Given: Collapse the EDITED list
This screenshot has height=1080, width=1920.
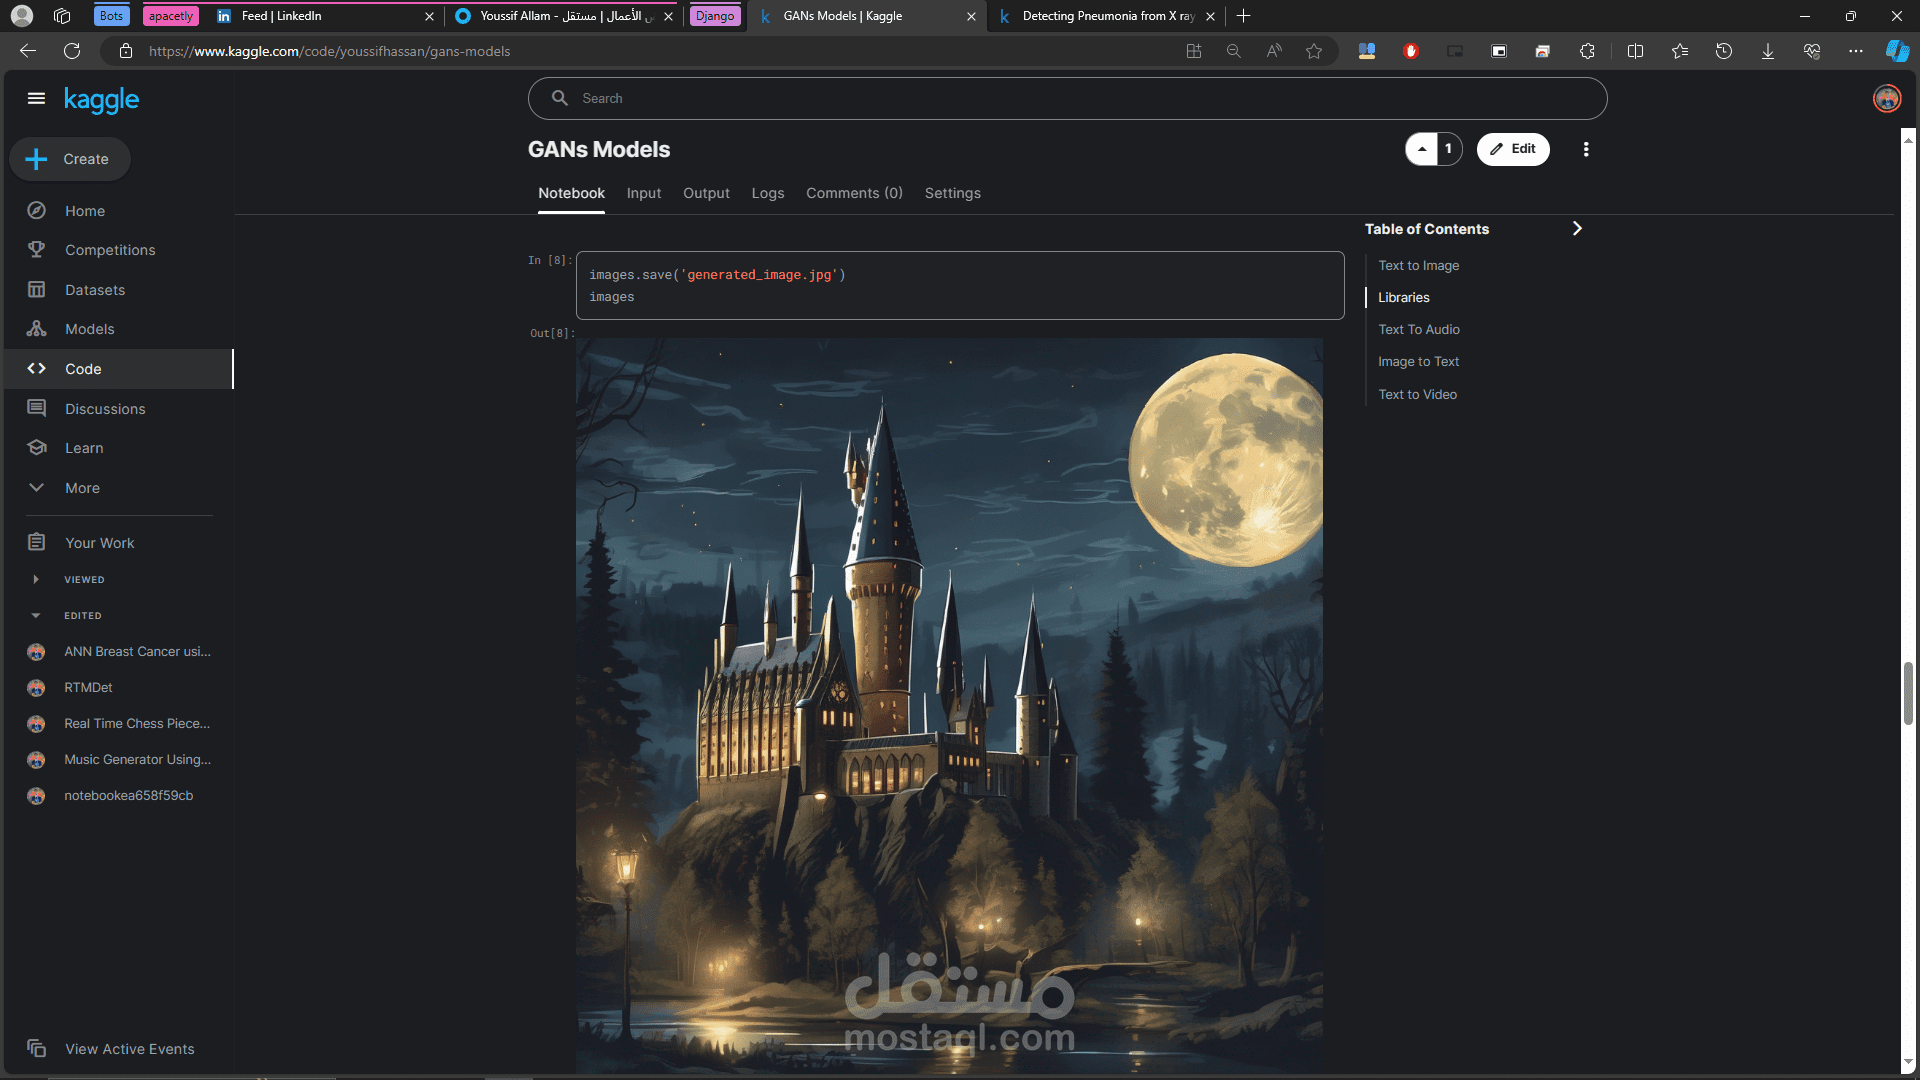Looking at the screenshot, I should 36,616.
